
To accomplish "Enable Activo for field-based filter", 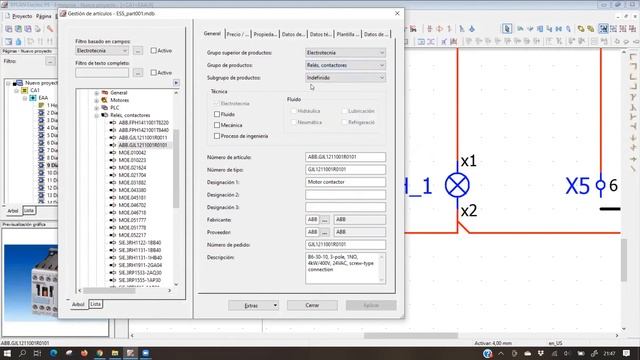I will coord(153,51).
